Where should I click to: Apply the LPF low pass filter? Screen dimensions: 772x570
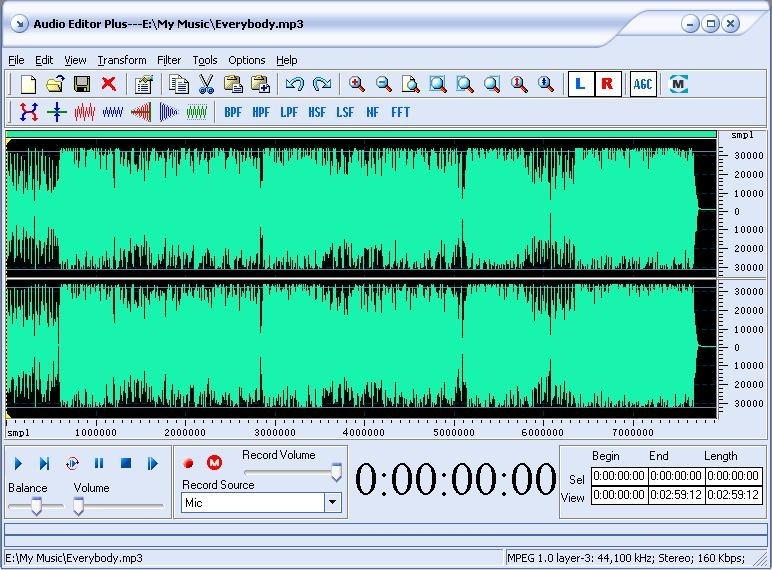tap(289, 112)
